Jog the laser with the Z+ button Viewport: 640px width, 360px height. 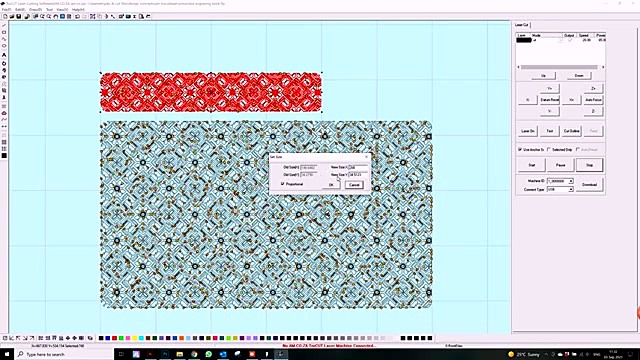[593, 89]
